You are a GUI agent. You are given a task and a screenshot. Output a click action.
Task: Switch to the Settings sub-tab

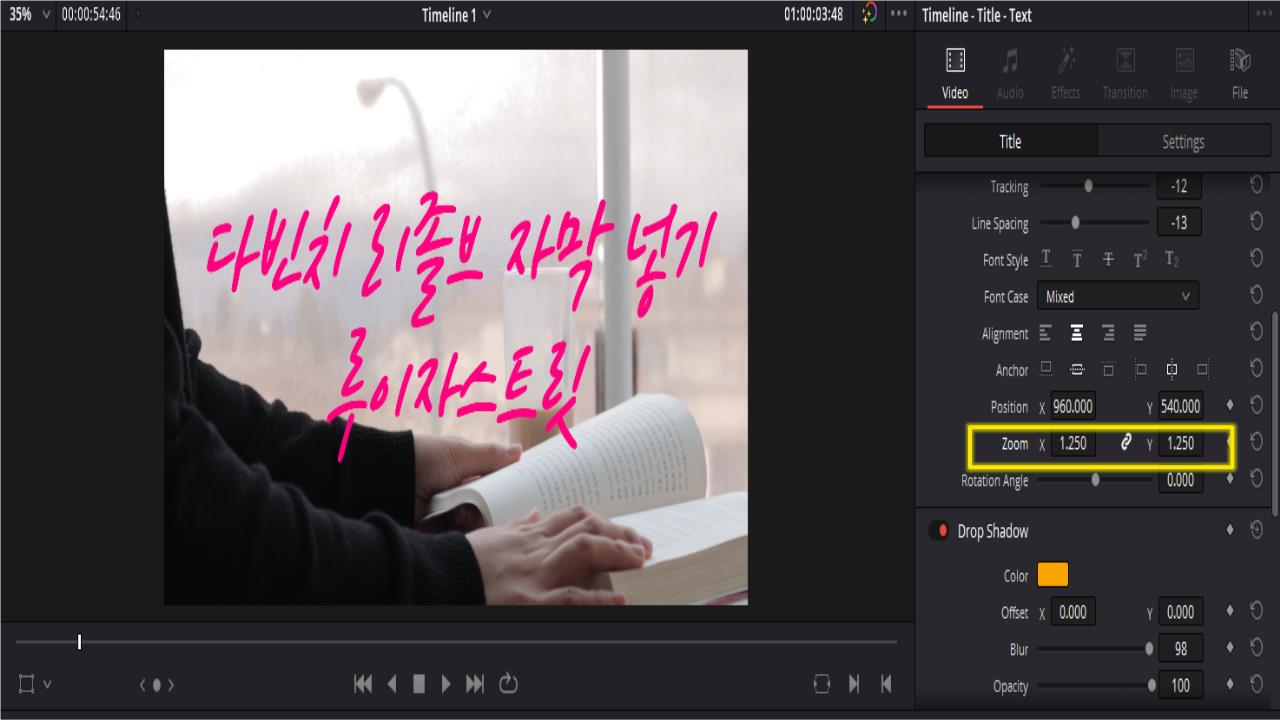[x=1183, y=142]
